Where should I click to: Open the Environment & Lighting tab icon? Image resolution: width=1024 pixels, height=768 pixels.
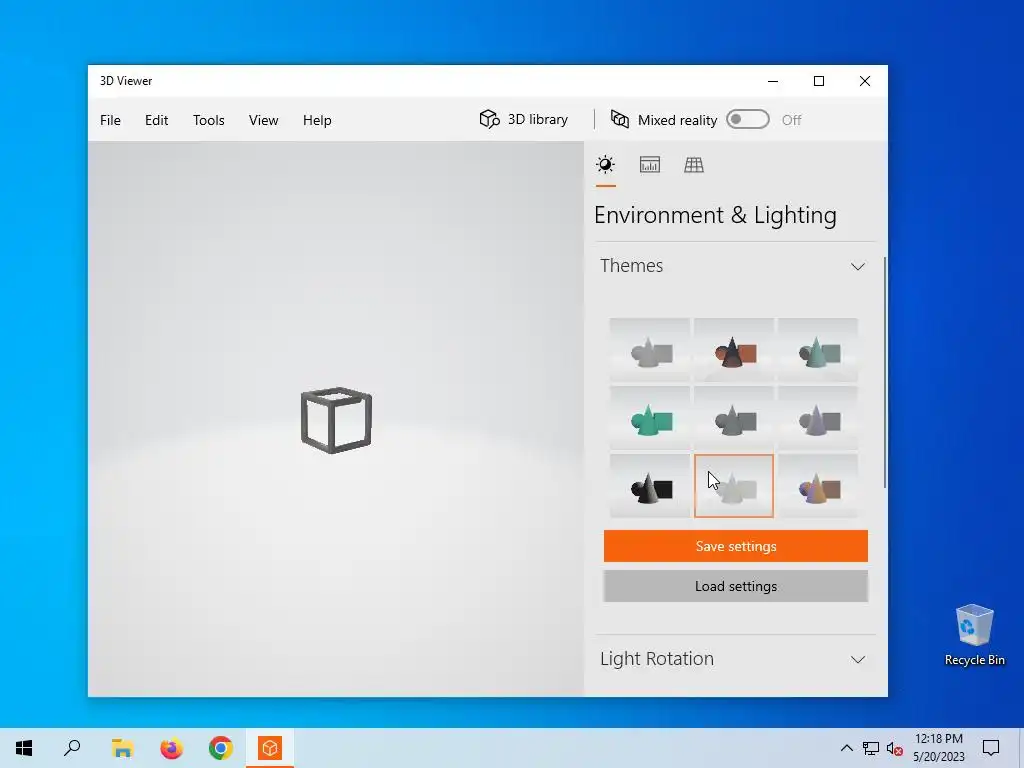pos(605,165)
